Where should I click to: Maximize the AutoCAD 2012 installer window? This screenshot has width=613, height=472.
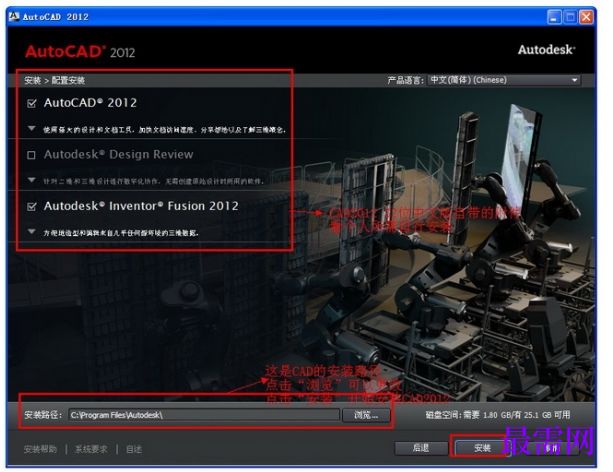pos(570,17)
